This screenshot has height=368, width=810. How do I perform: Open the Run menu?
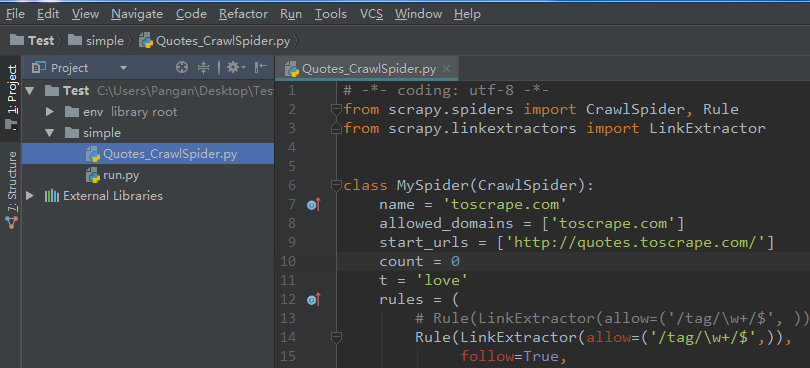click(291, 14)
